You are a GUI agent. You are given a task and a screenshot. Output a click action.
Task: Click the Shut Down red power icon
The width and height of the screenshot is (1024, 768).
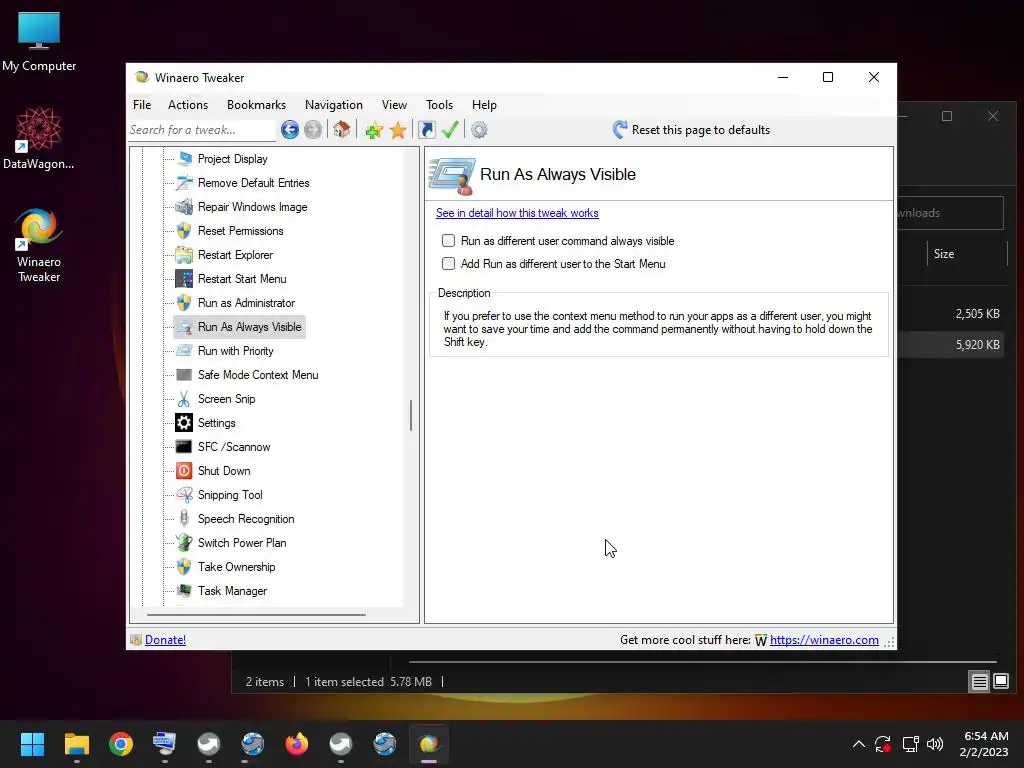tap(184, 471)
